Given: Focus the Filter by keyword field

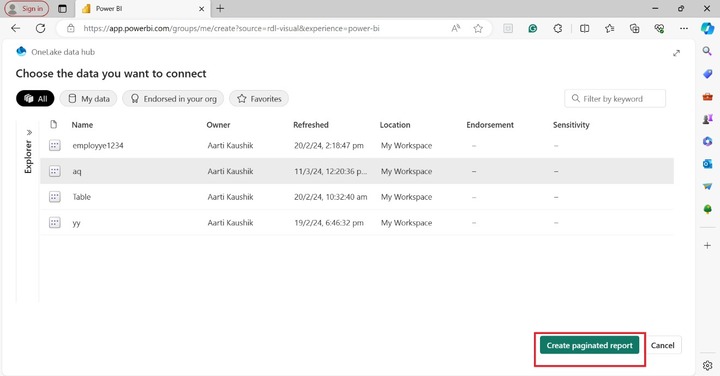Looking at the screenshot, I should (x=615, y=99).
